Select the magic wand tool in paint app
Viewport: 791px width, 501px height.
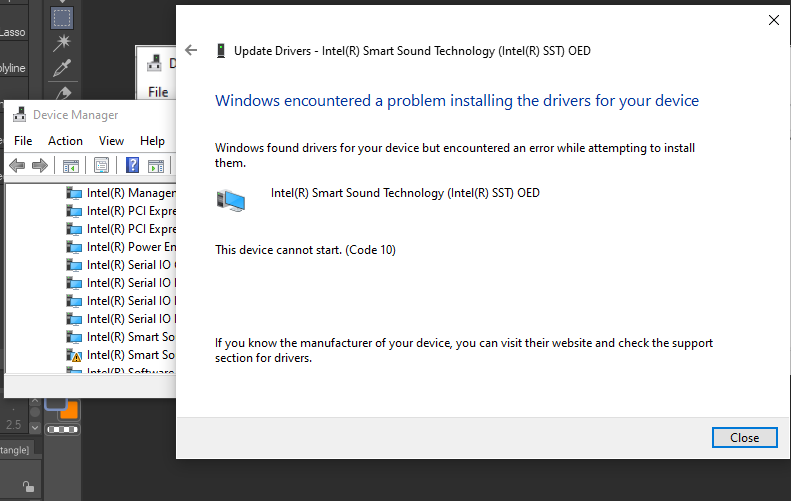point(62,42)
